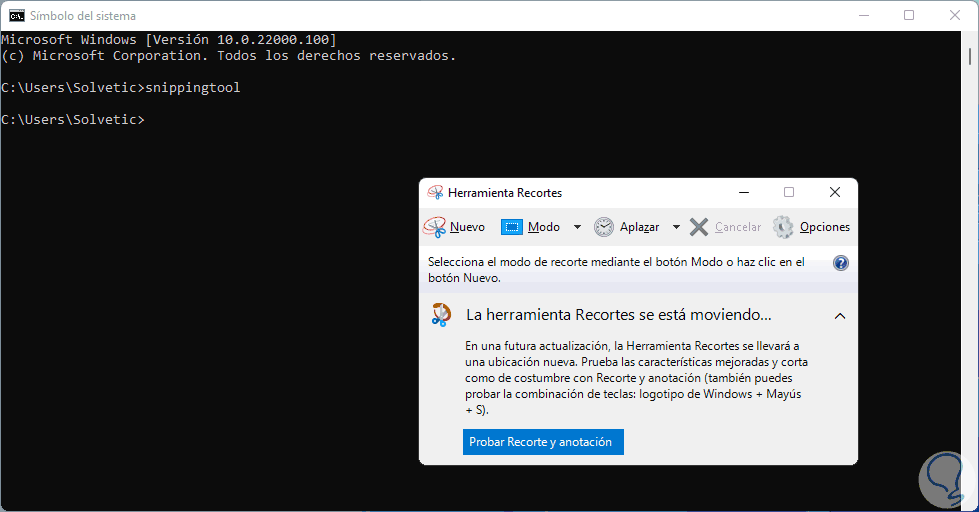This screenshot has height=512, width=979.
Task: Click the Símbolo del sistema title icon
Action: tap(17, 16)
